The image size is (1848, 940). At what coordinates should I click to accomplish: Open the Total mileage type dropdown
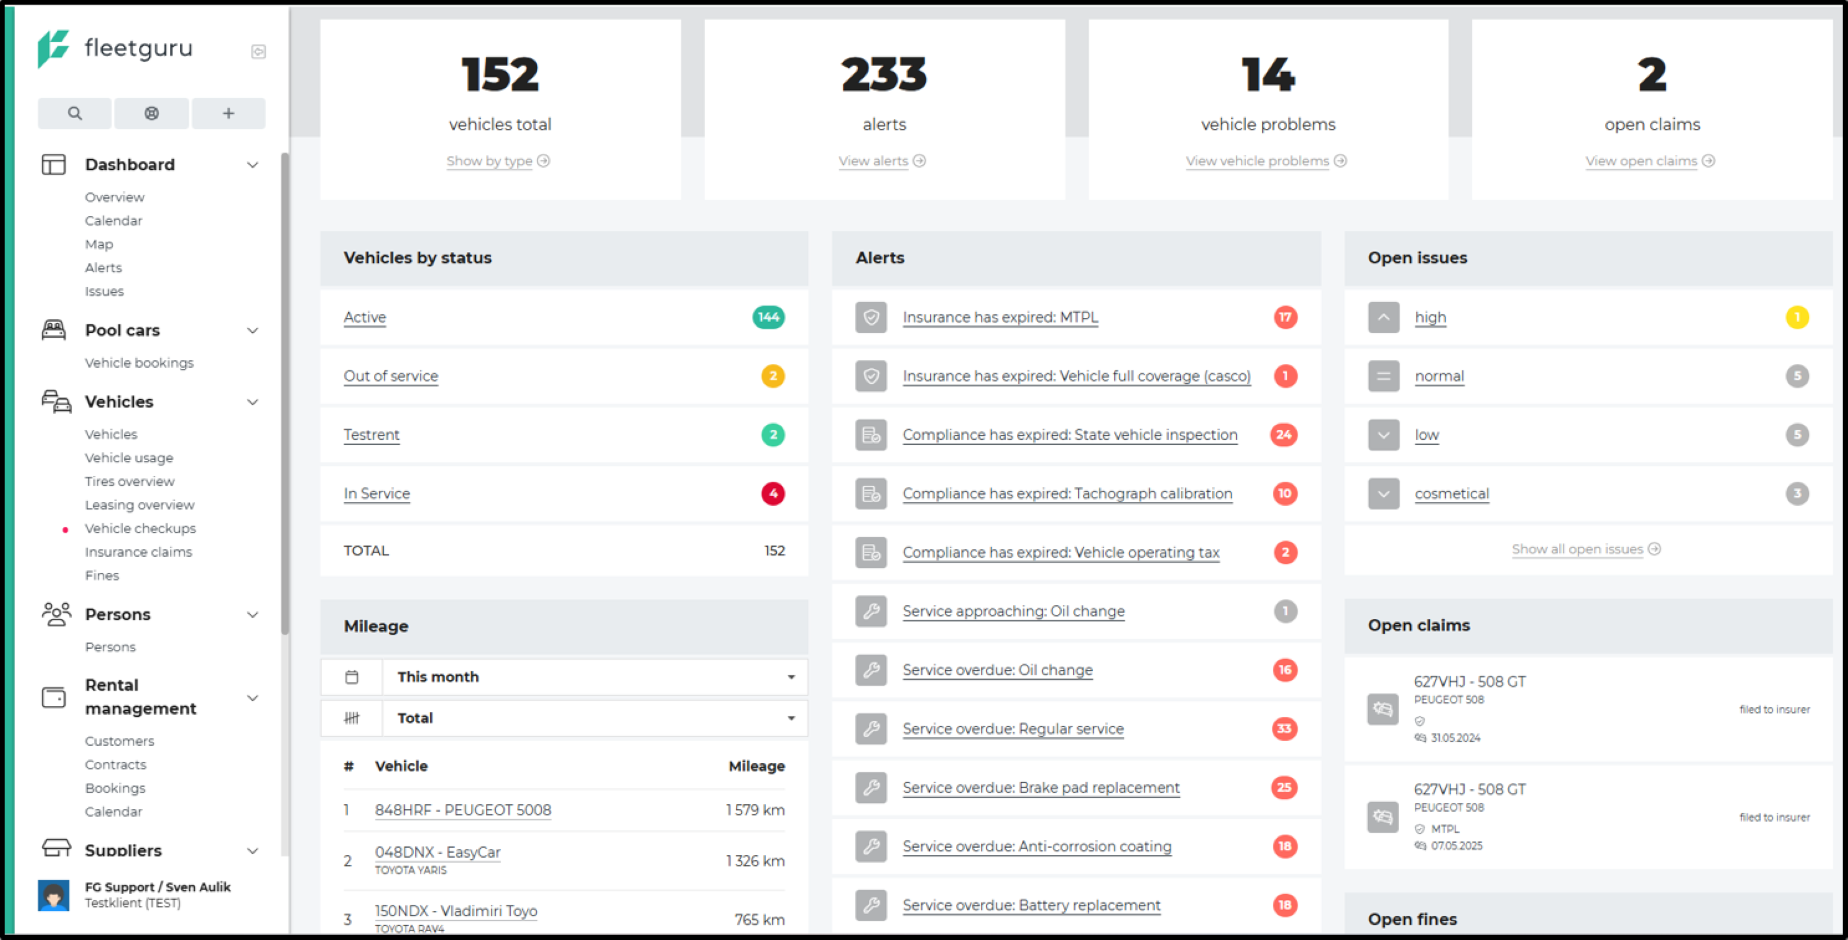(x=595, y=718)
